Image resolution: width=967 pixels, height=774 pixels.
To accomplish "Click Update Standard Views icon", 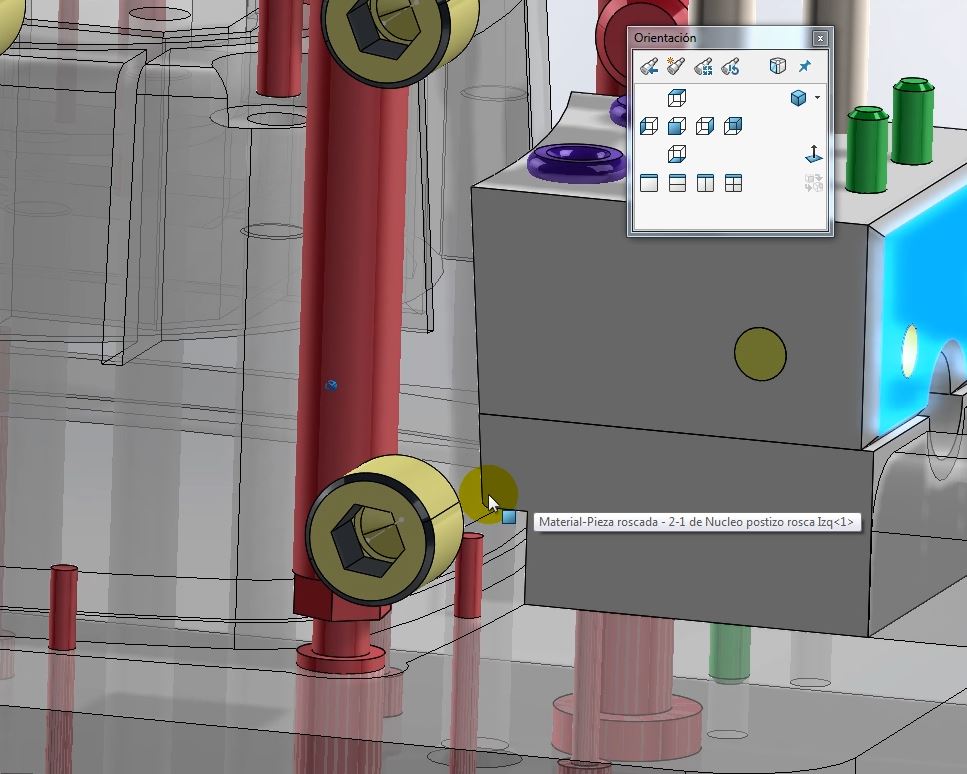I will 703,67.
